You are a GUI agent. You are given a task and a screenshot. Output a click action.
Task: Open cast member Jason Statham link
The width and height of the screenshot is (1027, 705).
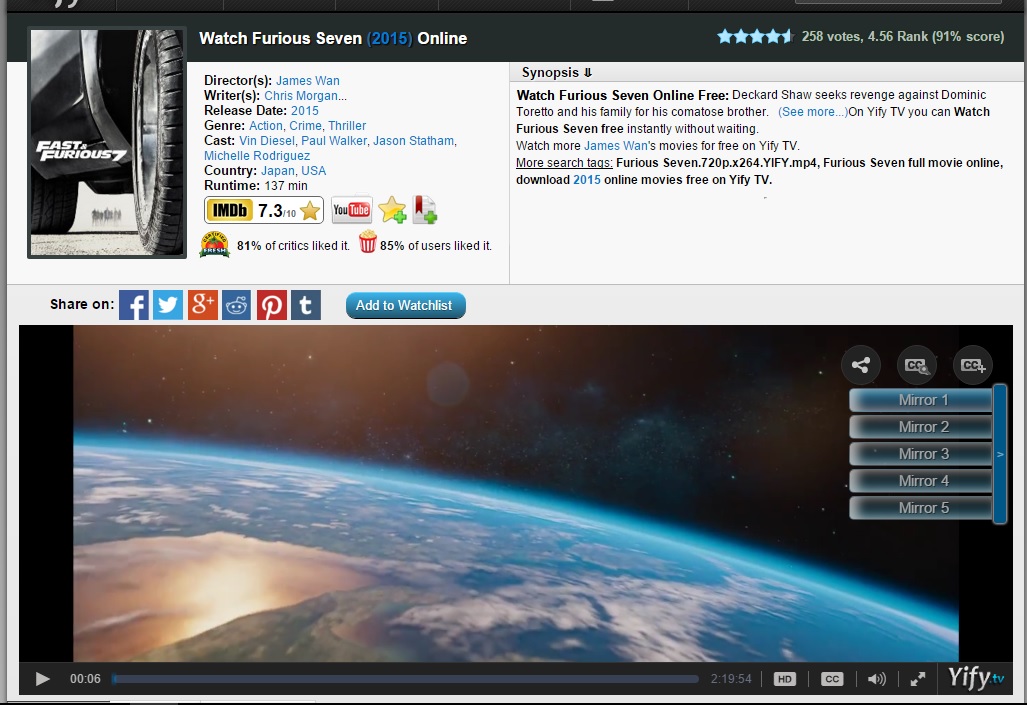(x=413, y=141)
